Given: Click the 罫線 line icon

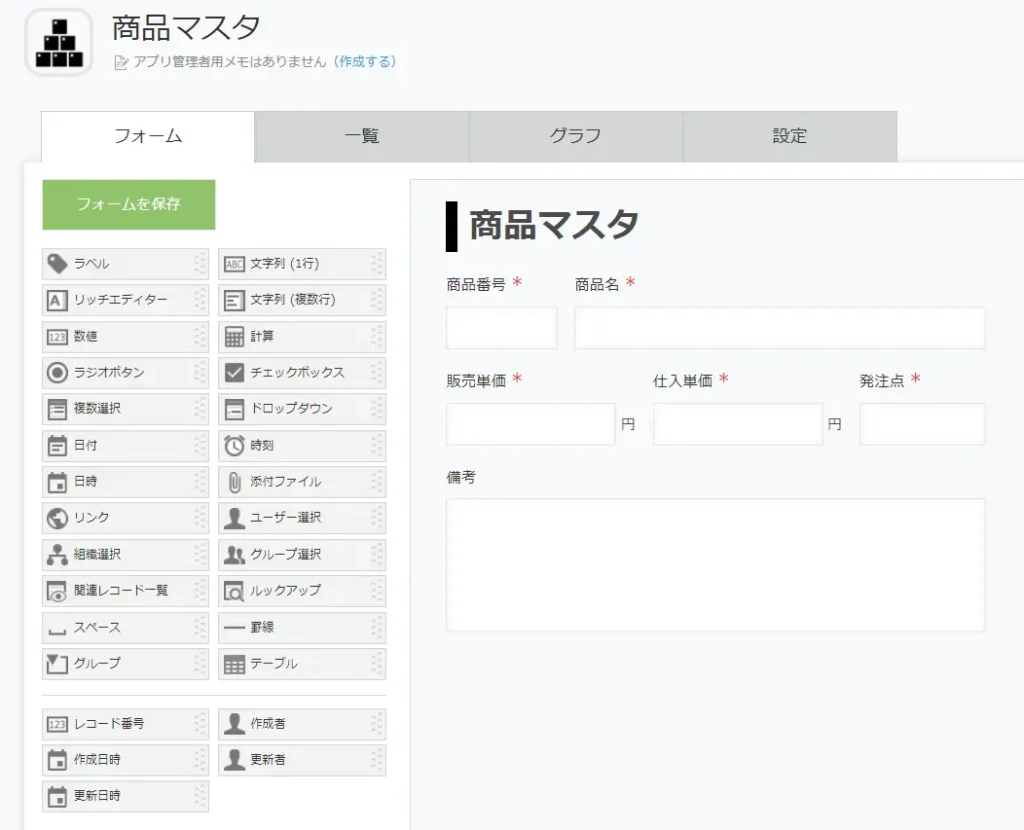Looking at the screenshot, I should click(234, 628).
